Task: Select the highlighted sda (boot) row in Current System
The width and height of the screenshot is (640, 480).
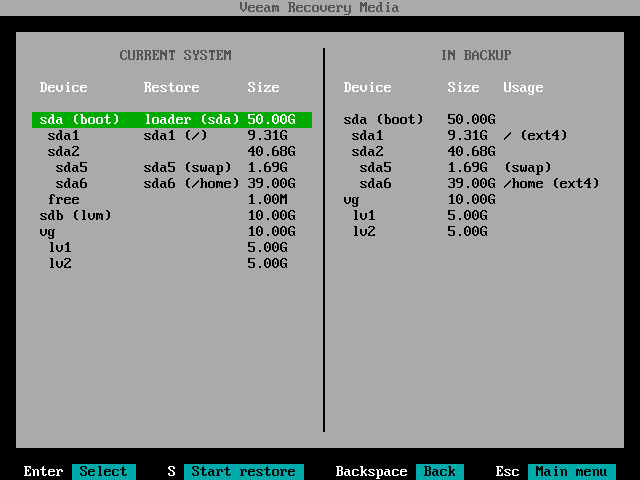Action: click(172, 120)
